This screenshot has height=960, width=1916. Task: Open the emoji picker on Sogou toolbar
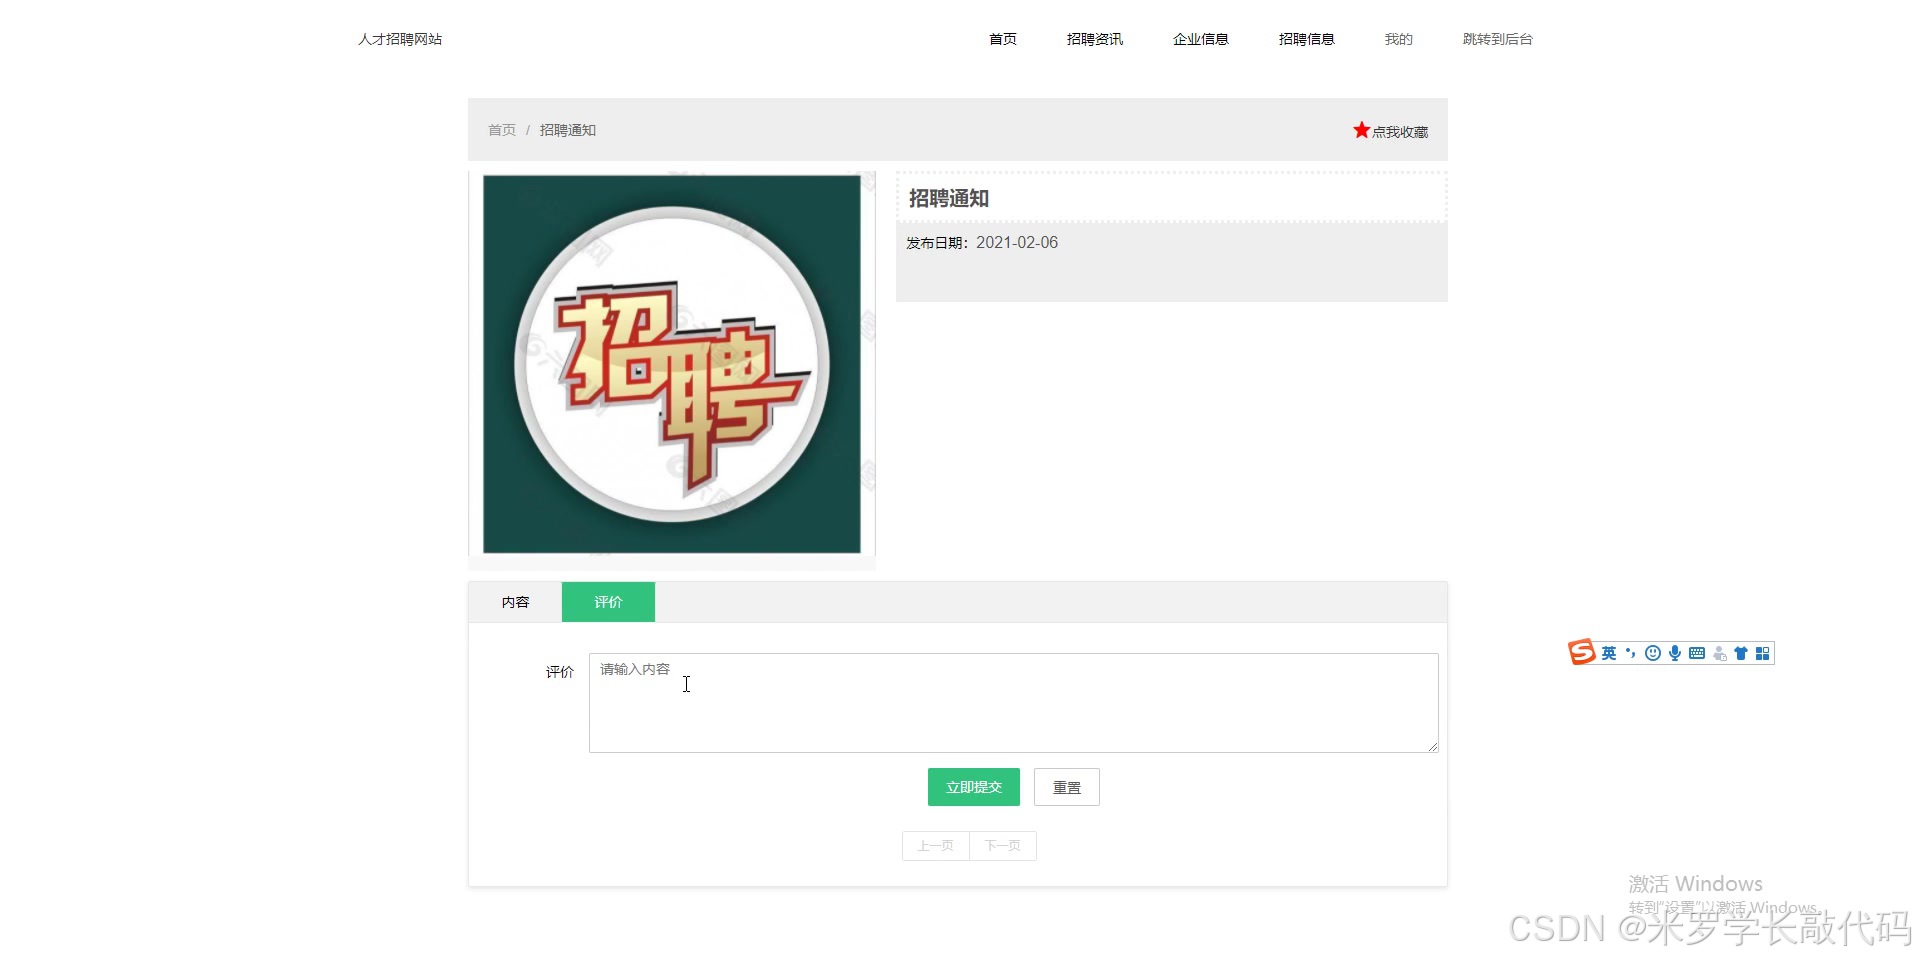coord(1652,652)
